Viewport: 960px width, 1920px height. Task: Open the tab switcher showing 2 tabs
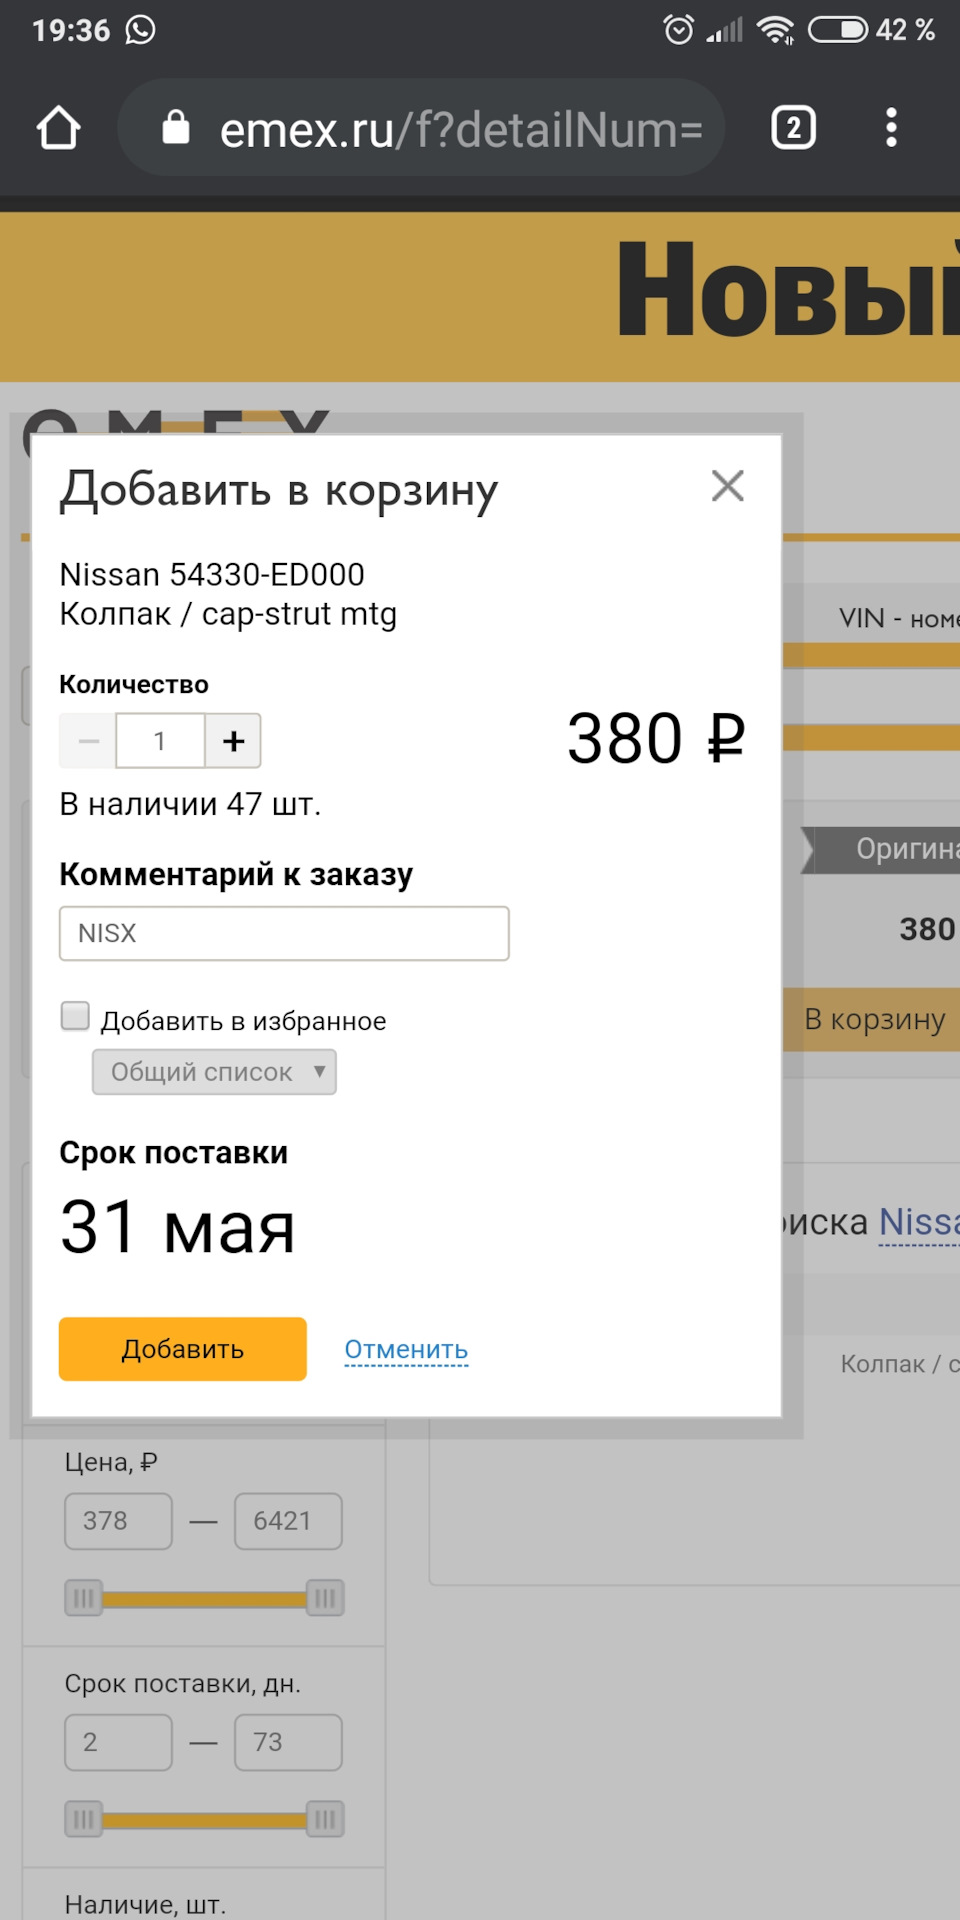click(x=793, y=128)
